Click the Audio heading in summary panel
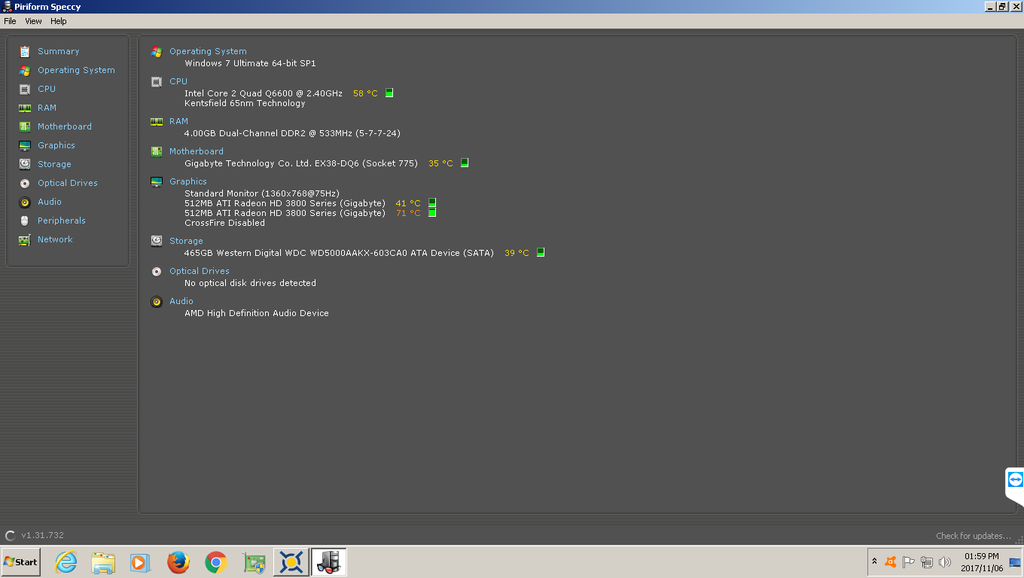 coord(181,300)
